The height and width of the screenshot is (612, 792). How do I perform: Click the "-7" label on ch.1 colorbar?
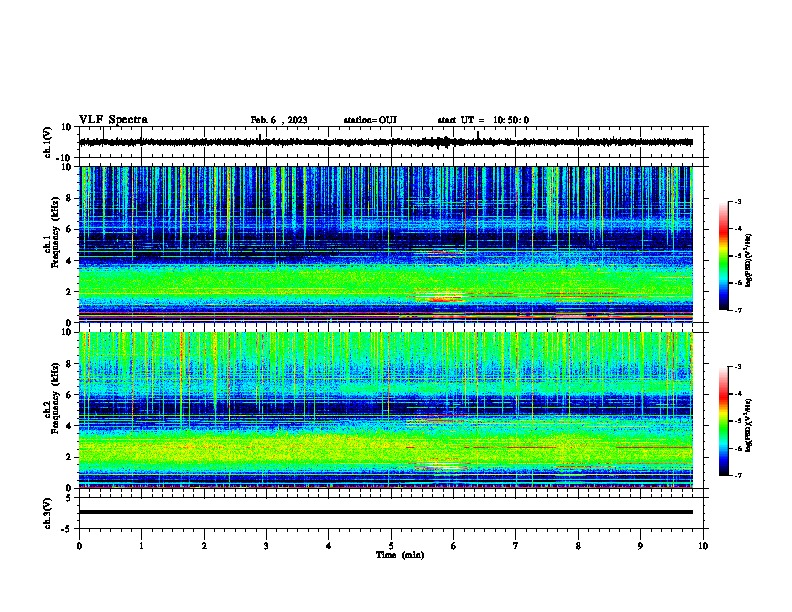737,310
